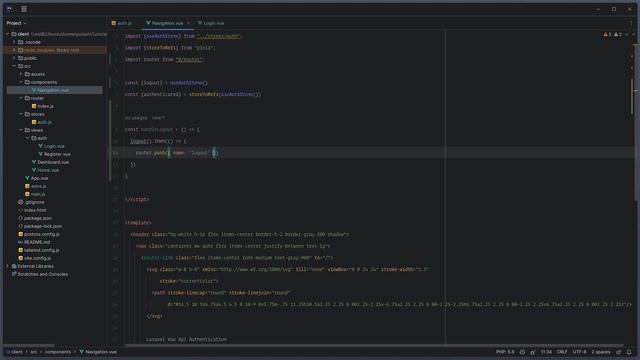
Task: Click the 11:34 cursor position indicator
Action: [546, 352]
